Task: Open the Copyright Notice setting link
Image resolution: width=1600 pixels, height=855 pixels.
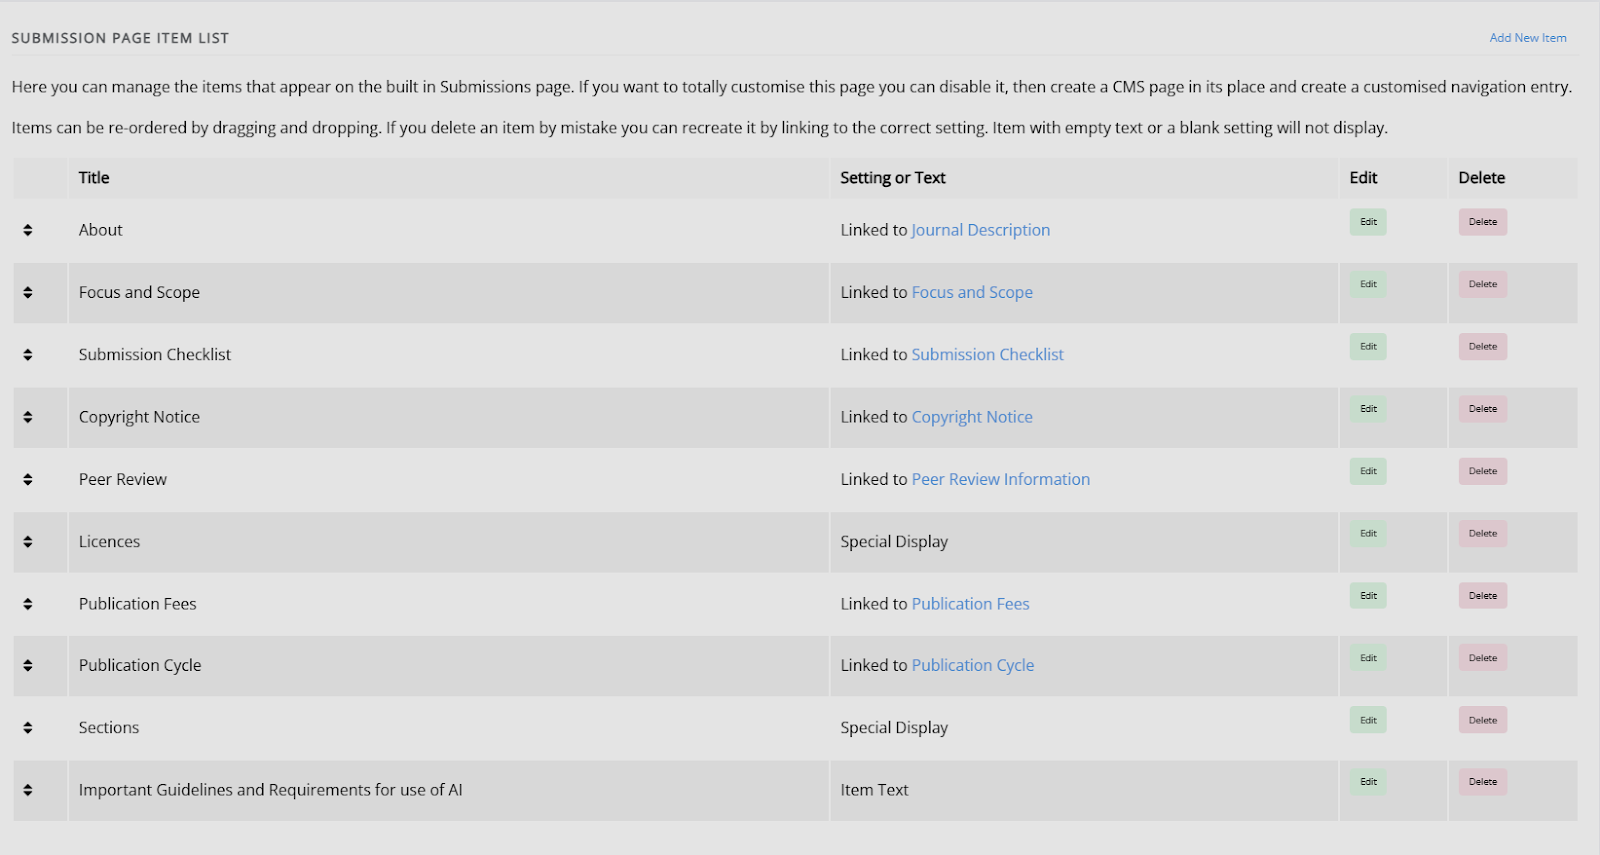Action: point(972,417)
